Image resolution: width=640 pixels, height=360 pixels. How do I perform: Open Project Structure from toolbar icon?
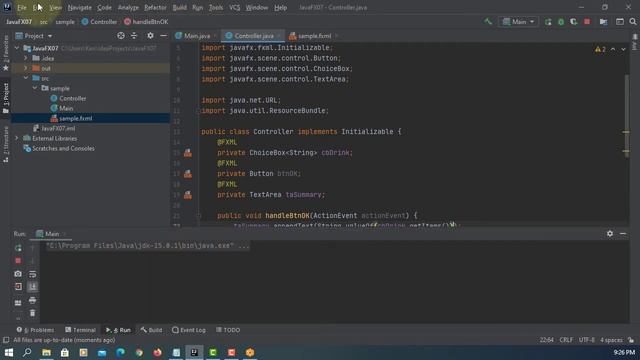click(603, 22)
